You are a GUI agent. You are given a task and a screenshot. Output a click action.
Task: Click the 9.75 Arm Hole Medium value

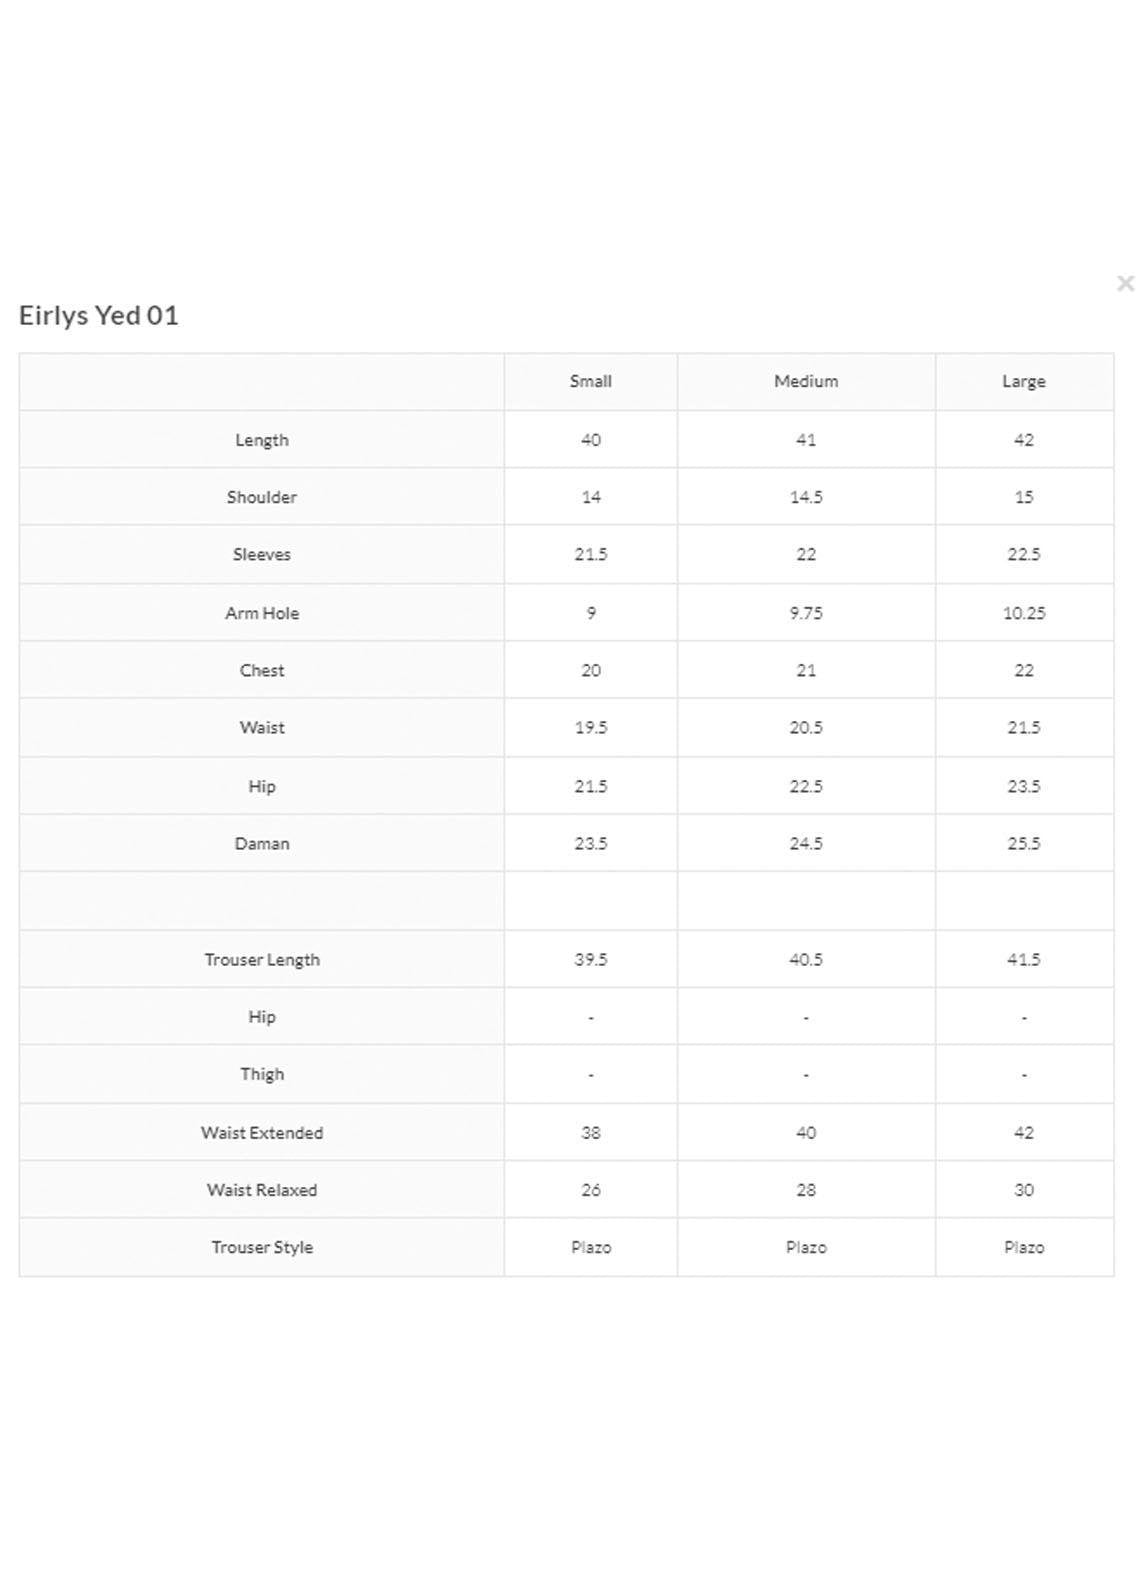(x=806, y=613)
